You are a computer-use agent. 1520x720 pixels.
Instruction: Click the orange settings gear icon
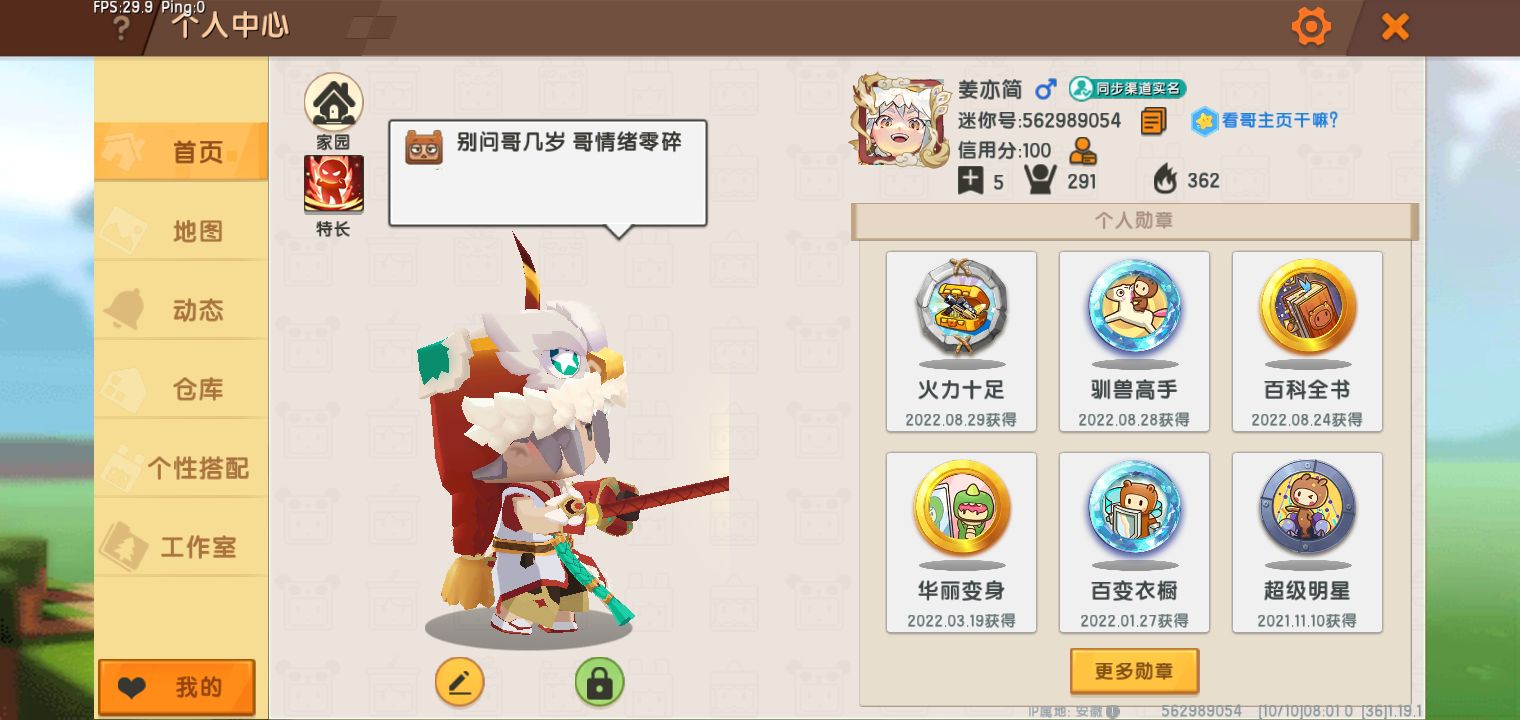pyautogui.click(x=1310, y=26)
